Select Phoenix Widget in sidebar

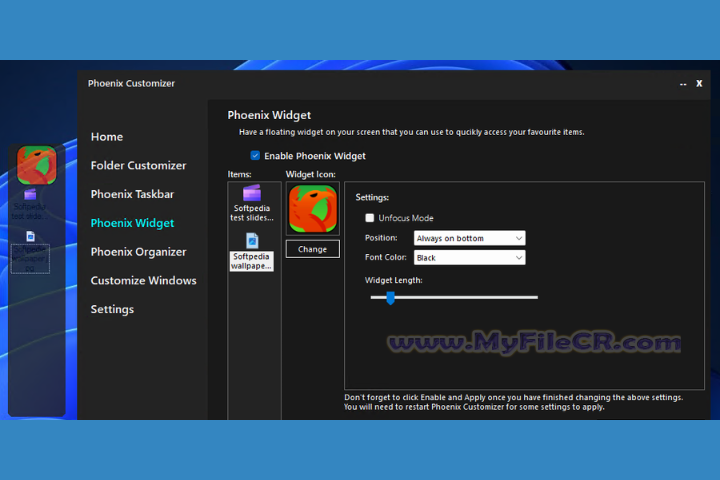tap(132, 223)
